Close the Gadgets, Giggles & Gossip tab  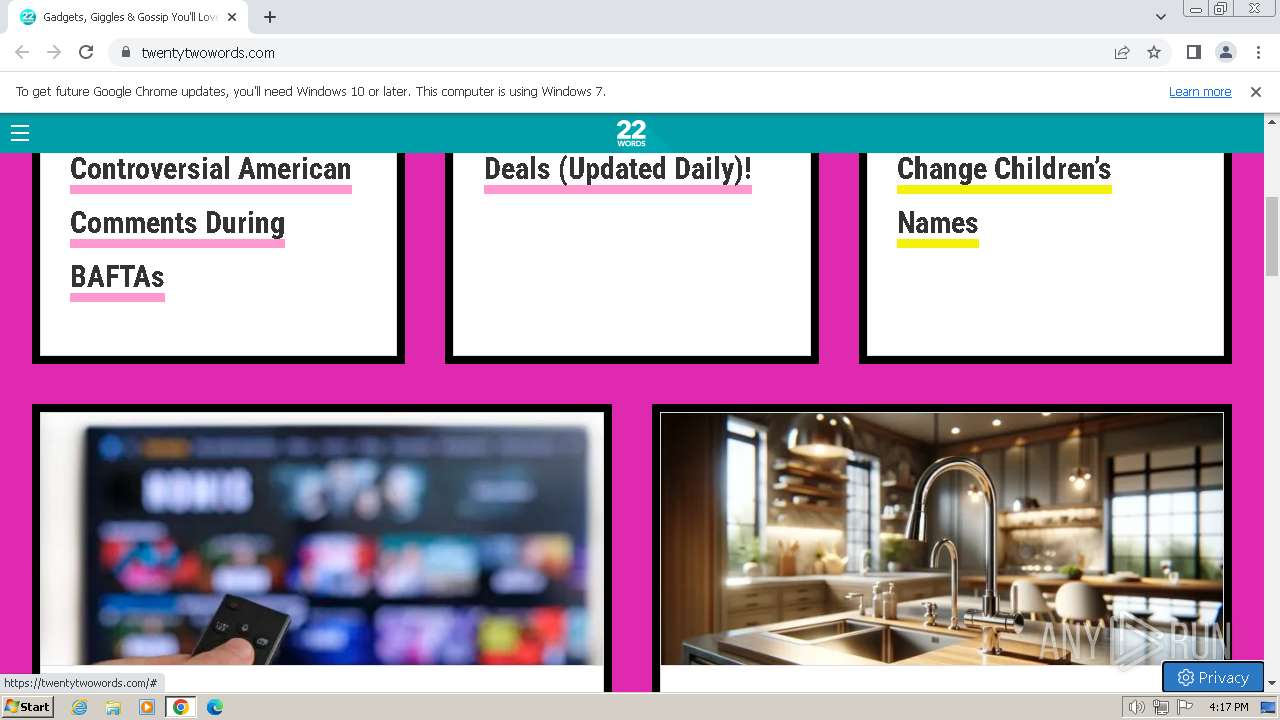pyautogui.click(x=232, y=17)
